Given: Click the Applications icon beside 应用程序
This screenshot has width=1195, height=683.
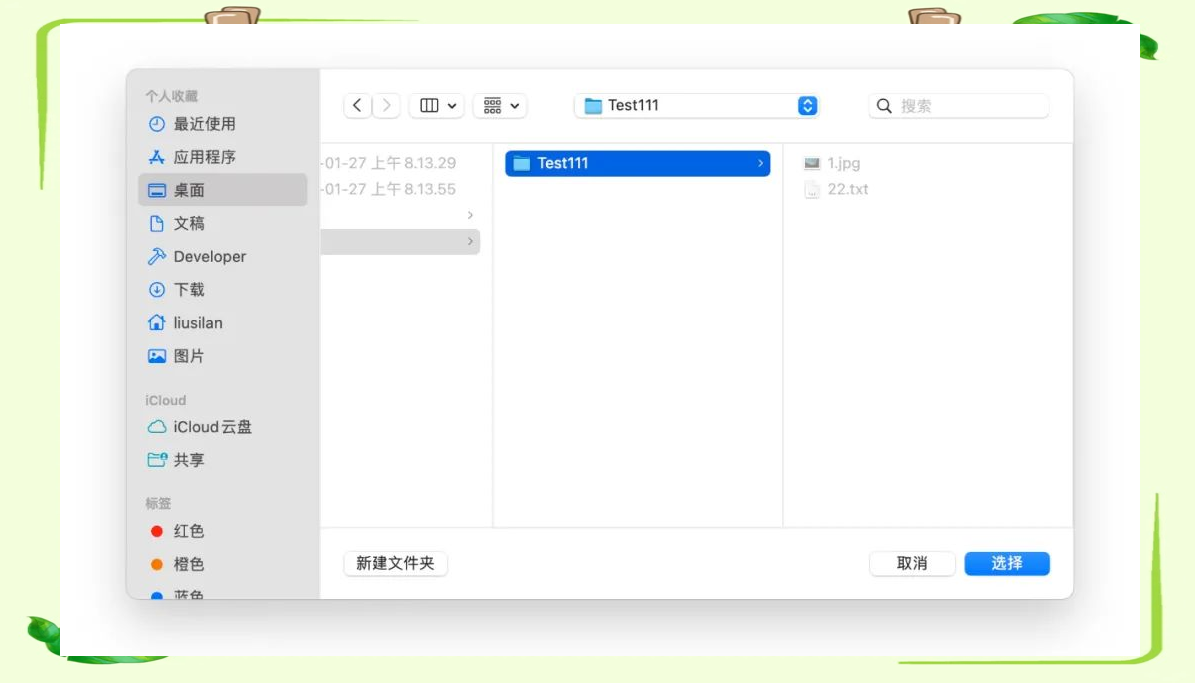Looking at the screenshot, I should [156, 156].
